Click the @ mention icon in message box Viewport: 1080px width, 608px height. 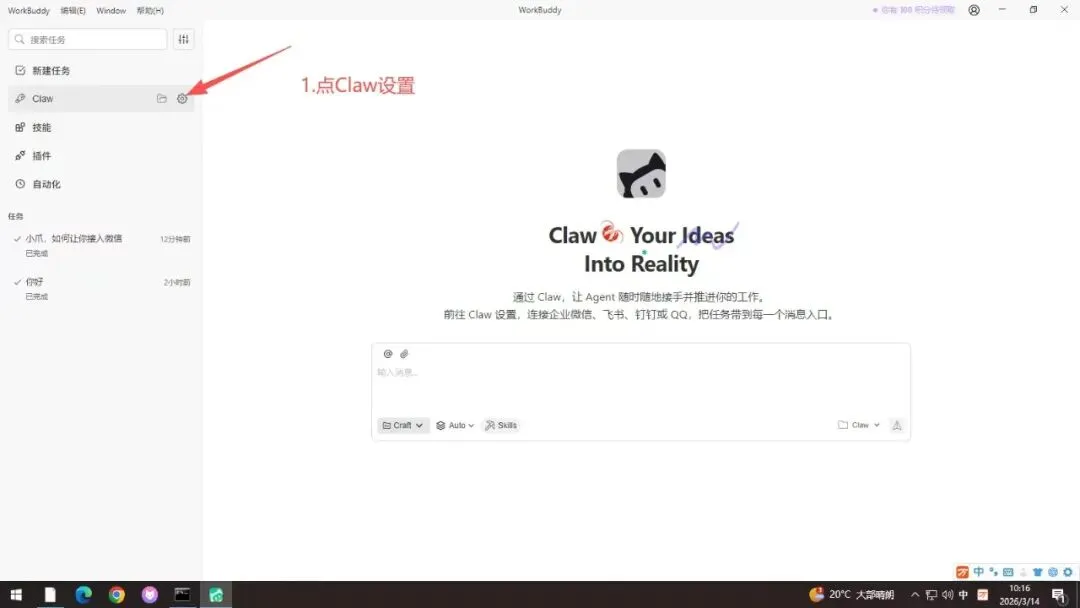pyautogui.click(x=388, y=354)
